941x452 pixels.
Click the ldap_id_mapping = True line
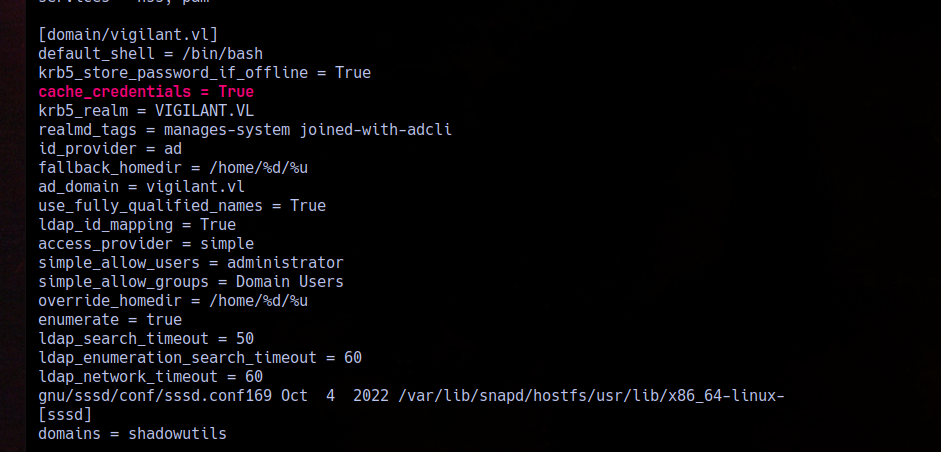[x=137, y=225]
